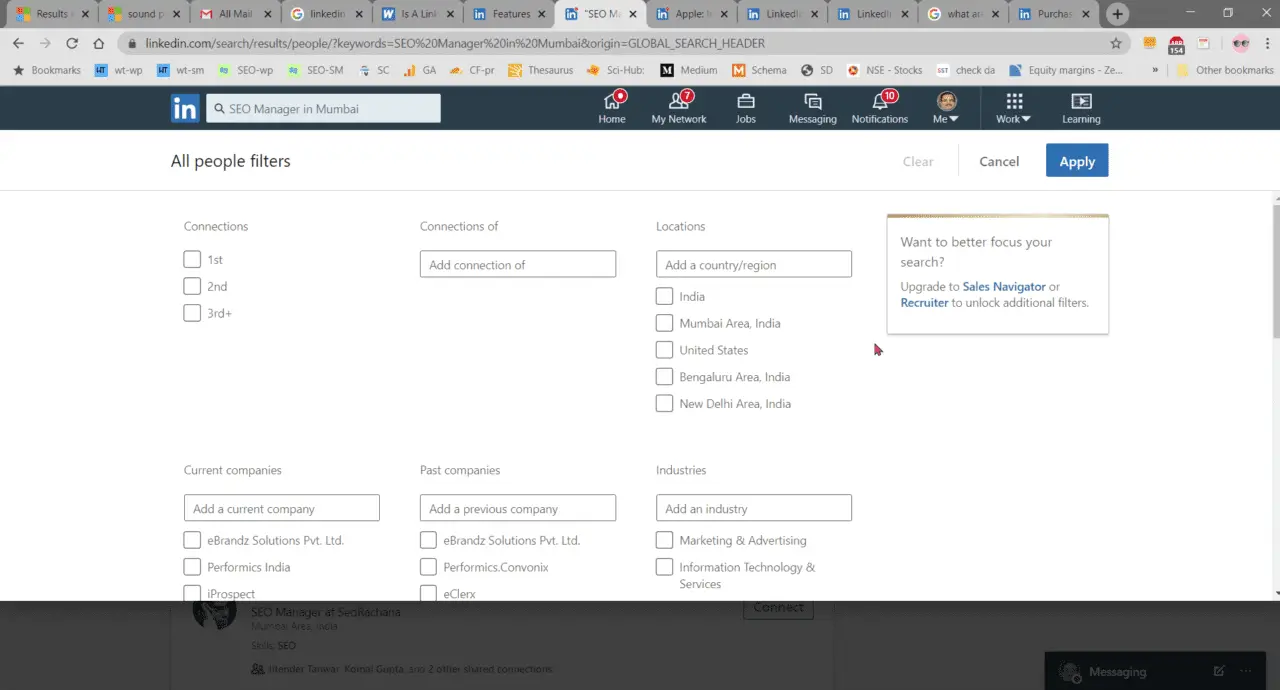Click the Add an industry field
The image size is (1280, 690).
click(754, 508)
